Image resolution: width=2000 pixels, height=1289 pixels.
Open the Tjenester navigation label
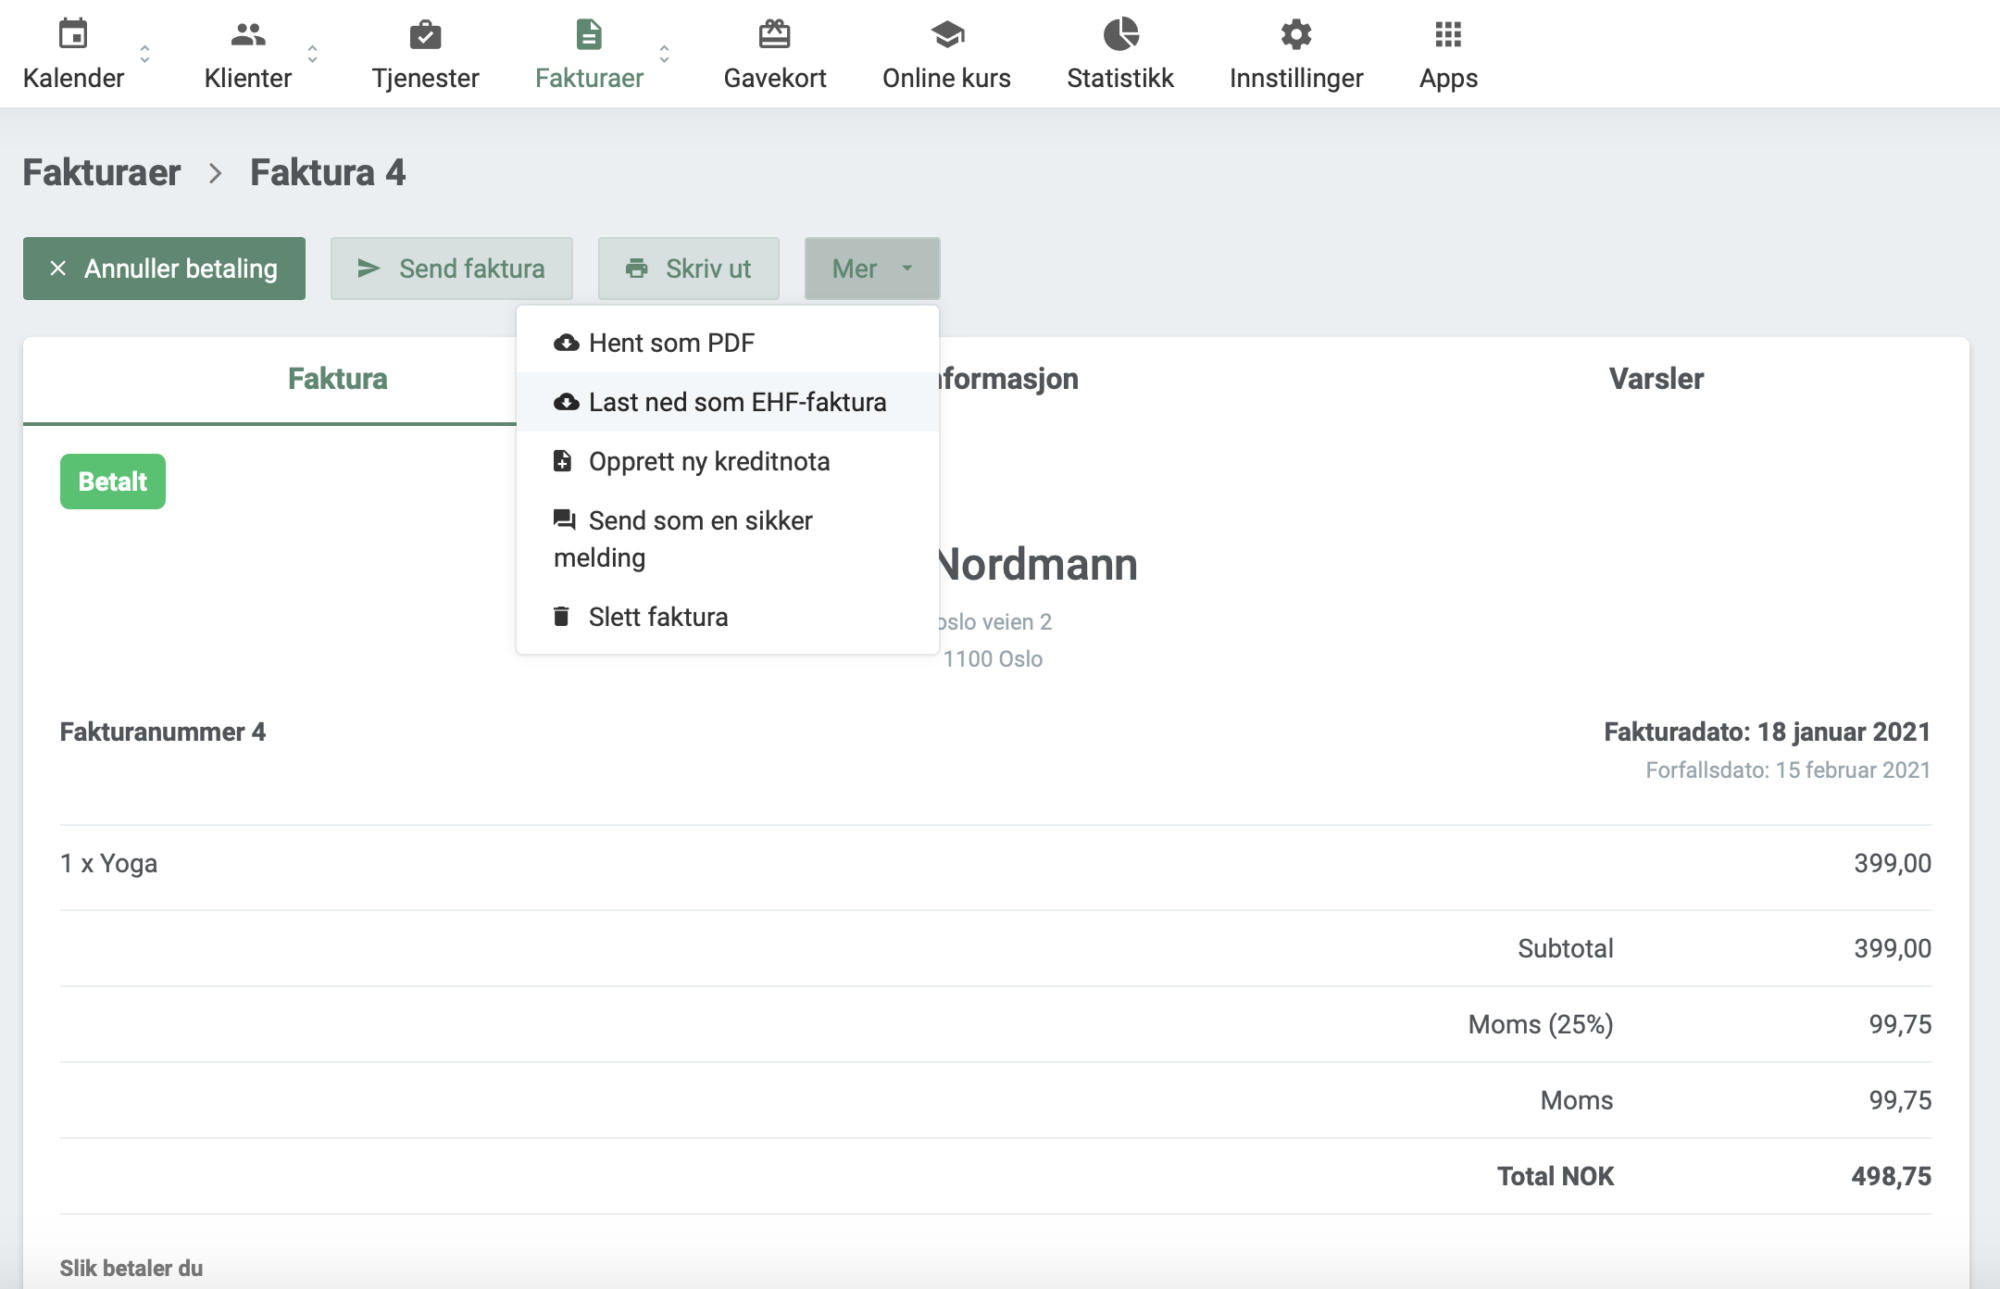[425, 78]
